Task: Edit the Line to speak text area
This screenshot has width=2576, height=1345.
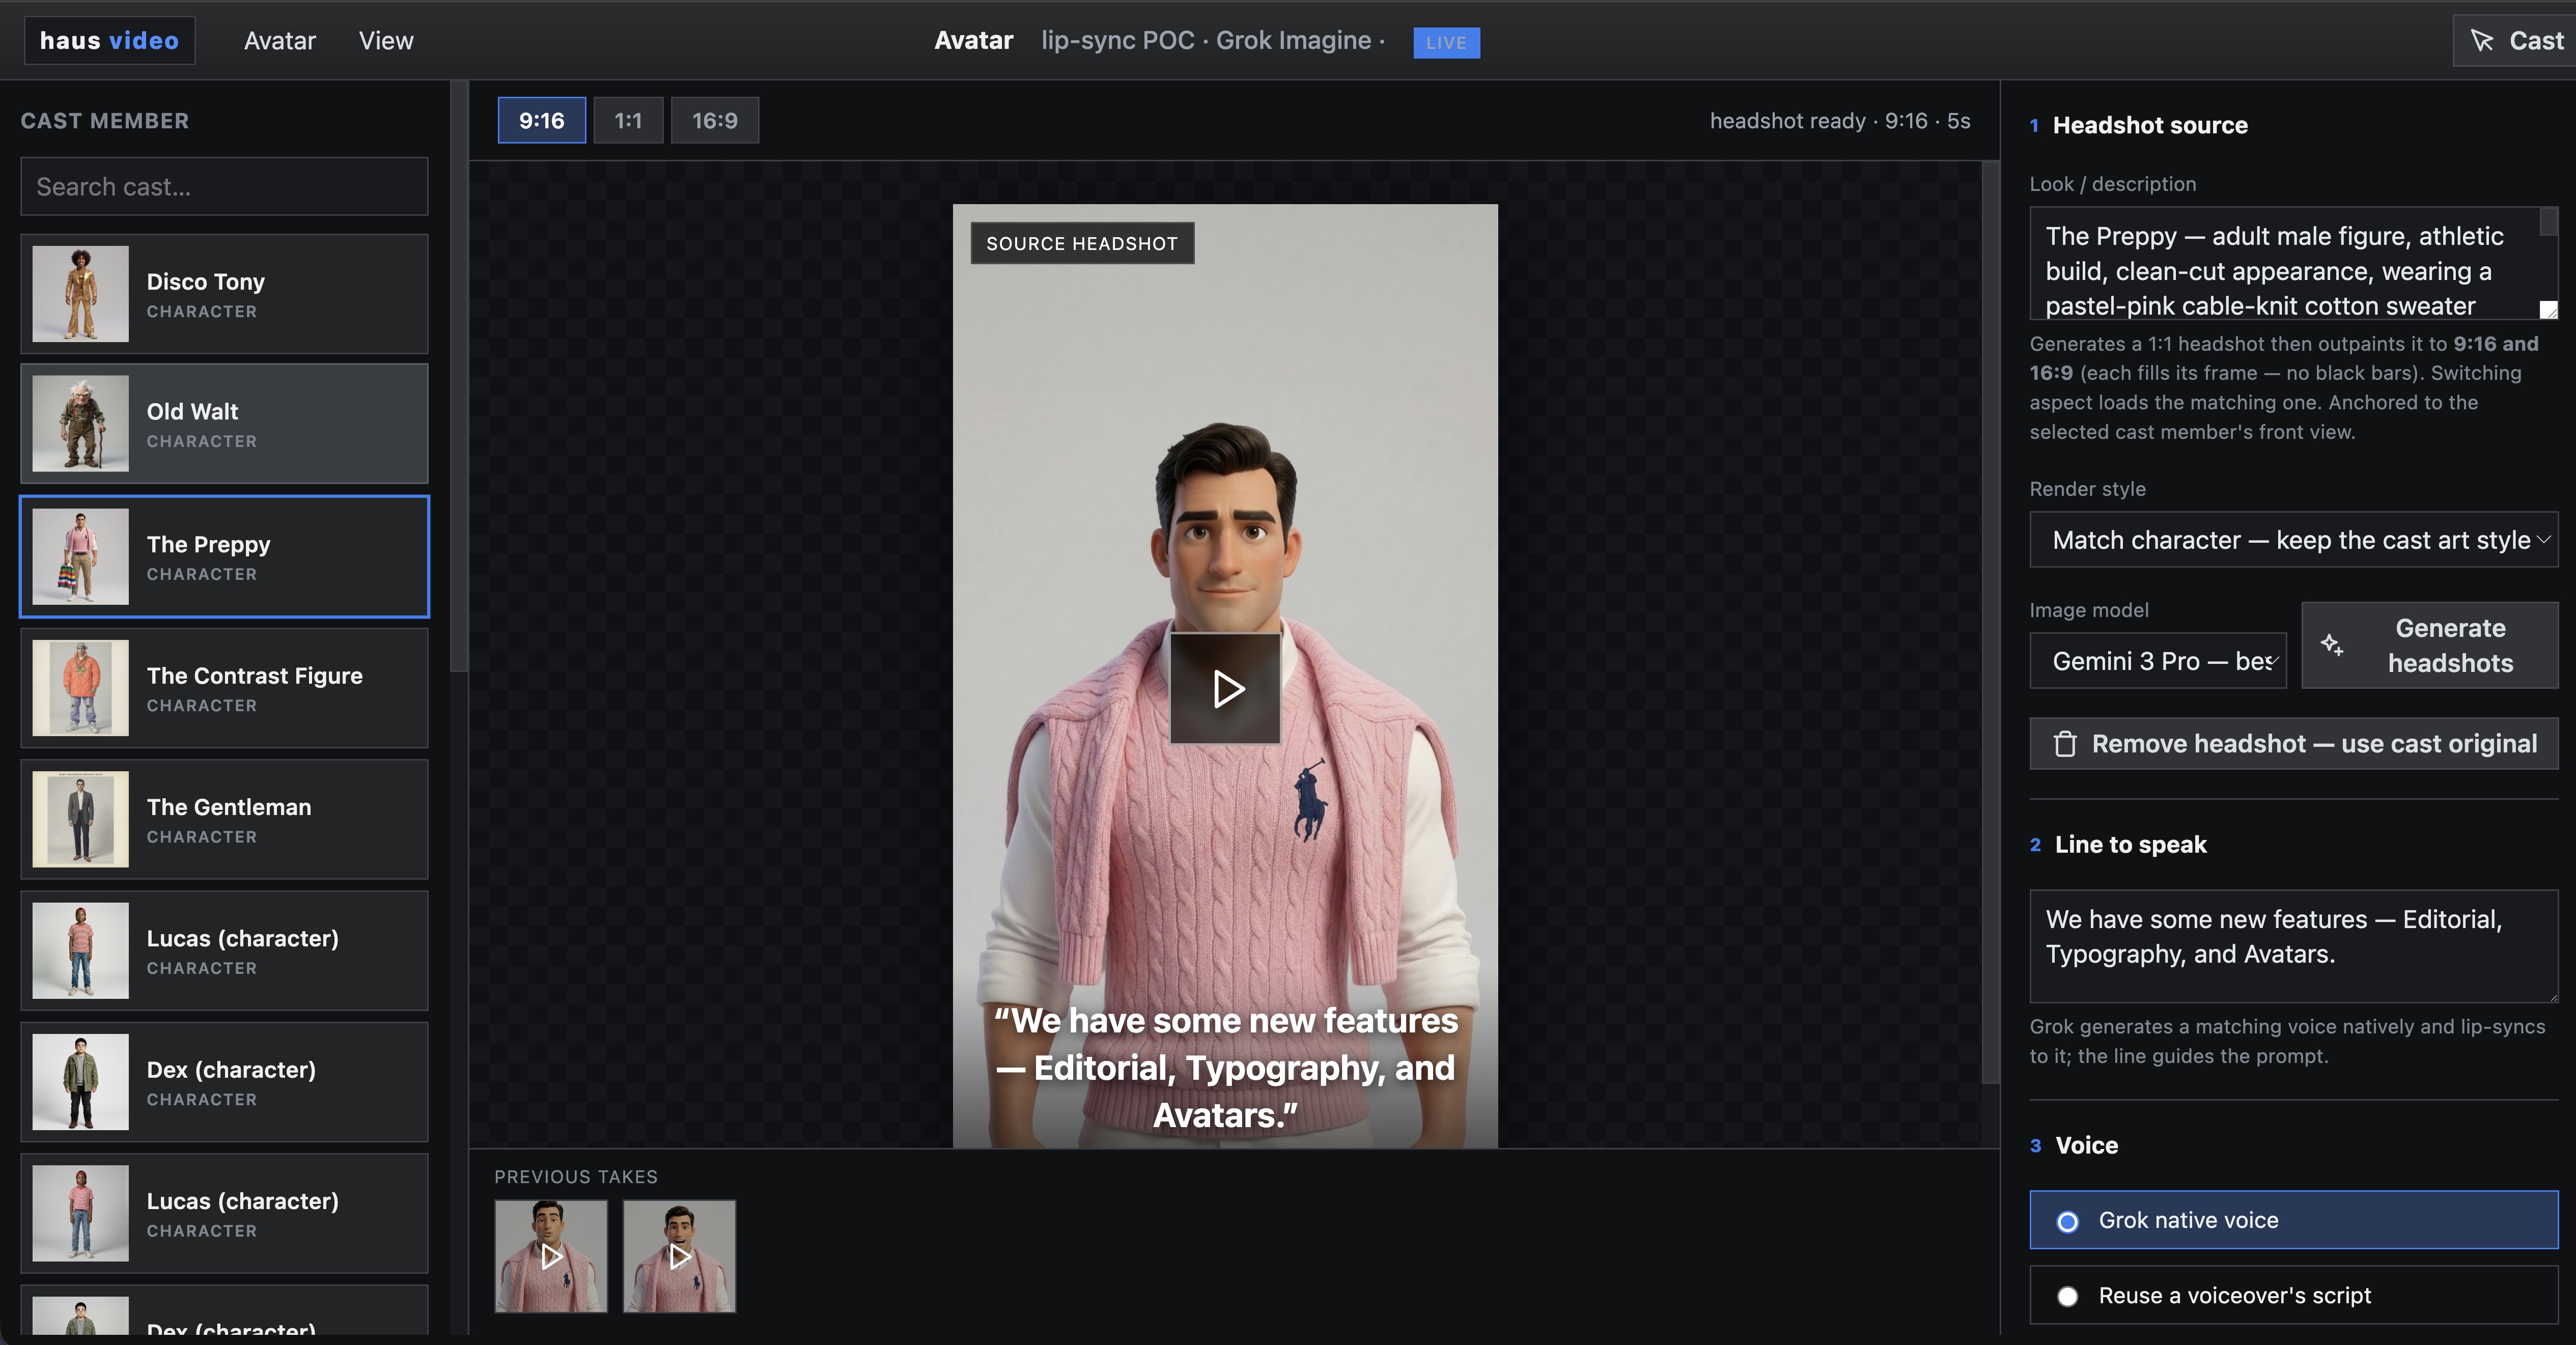Action: (x=2294, y=946)
